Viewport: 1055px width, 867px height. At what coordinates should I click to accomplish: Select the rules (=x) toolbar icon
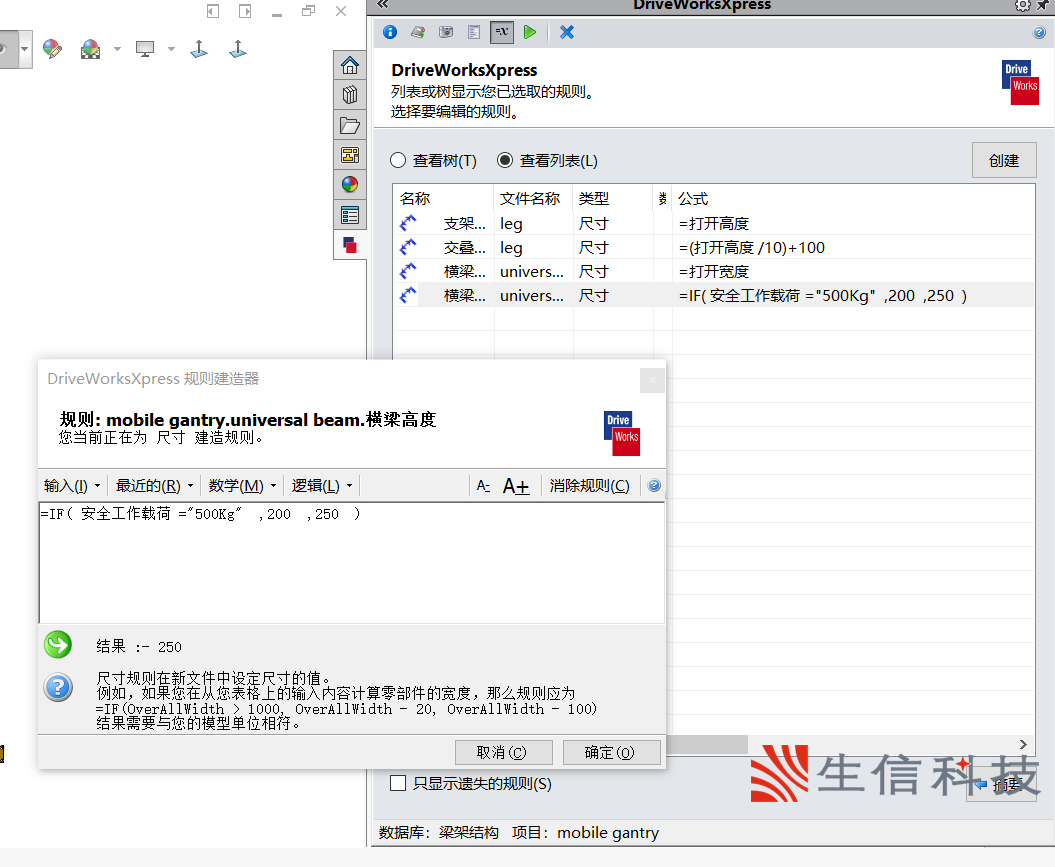pos(502,32)
